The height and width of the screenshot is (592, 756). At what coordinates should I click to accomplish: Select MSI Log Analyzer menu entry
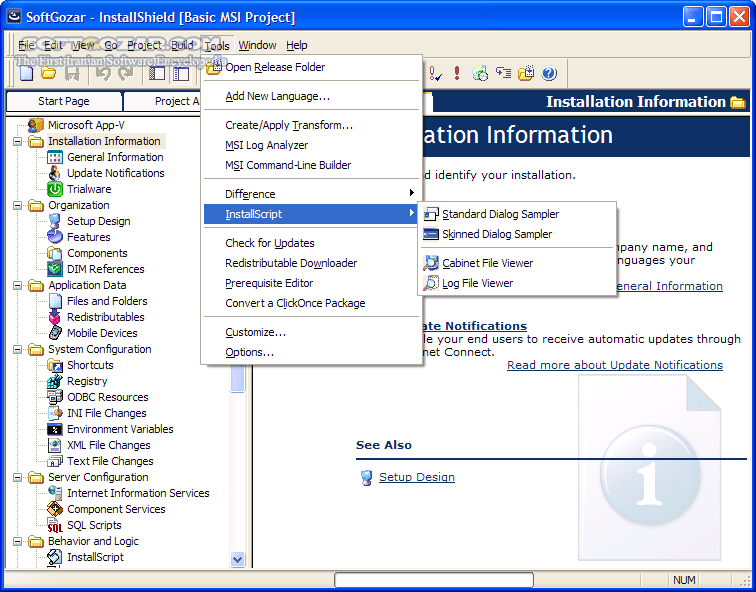click(x=266, y=145)
